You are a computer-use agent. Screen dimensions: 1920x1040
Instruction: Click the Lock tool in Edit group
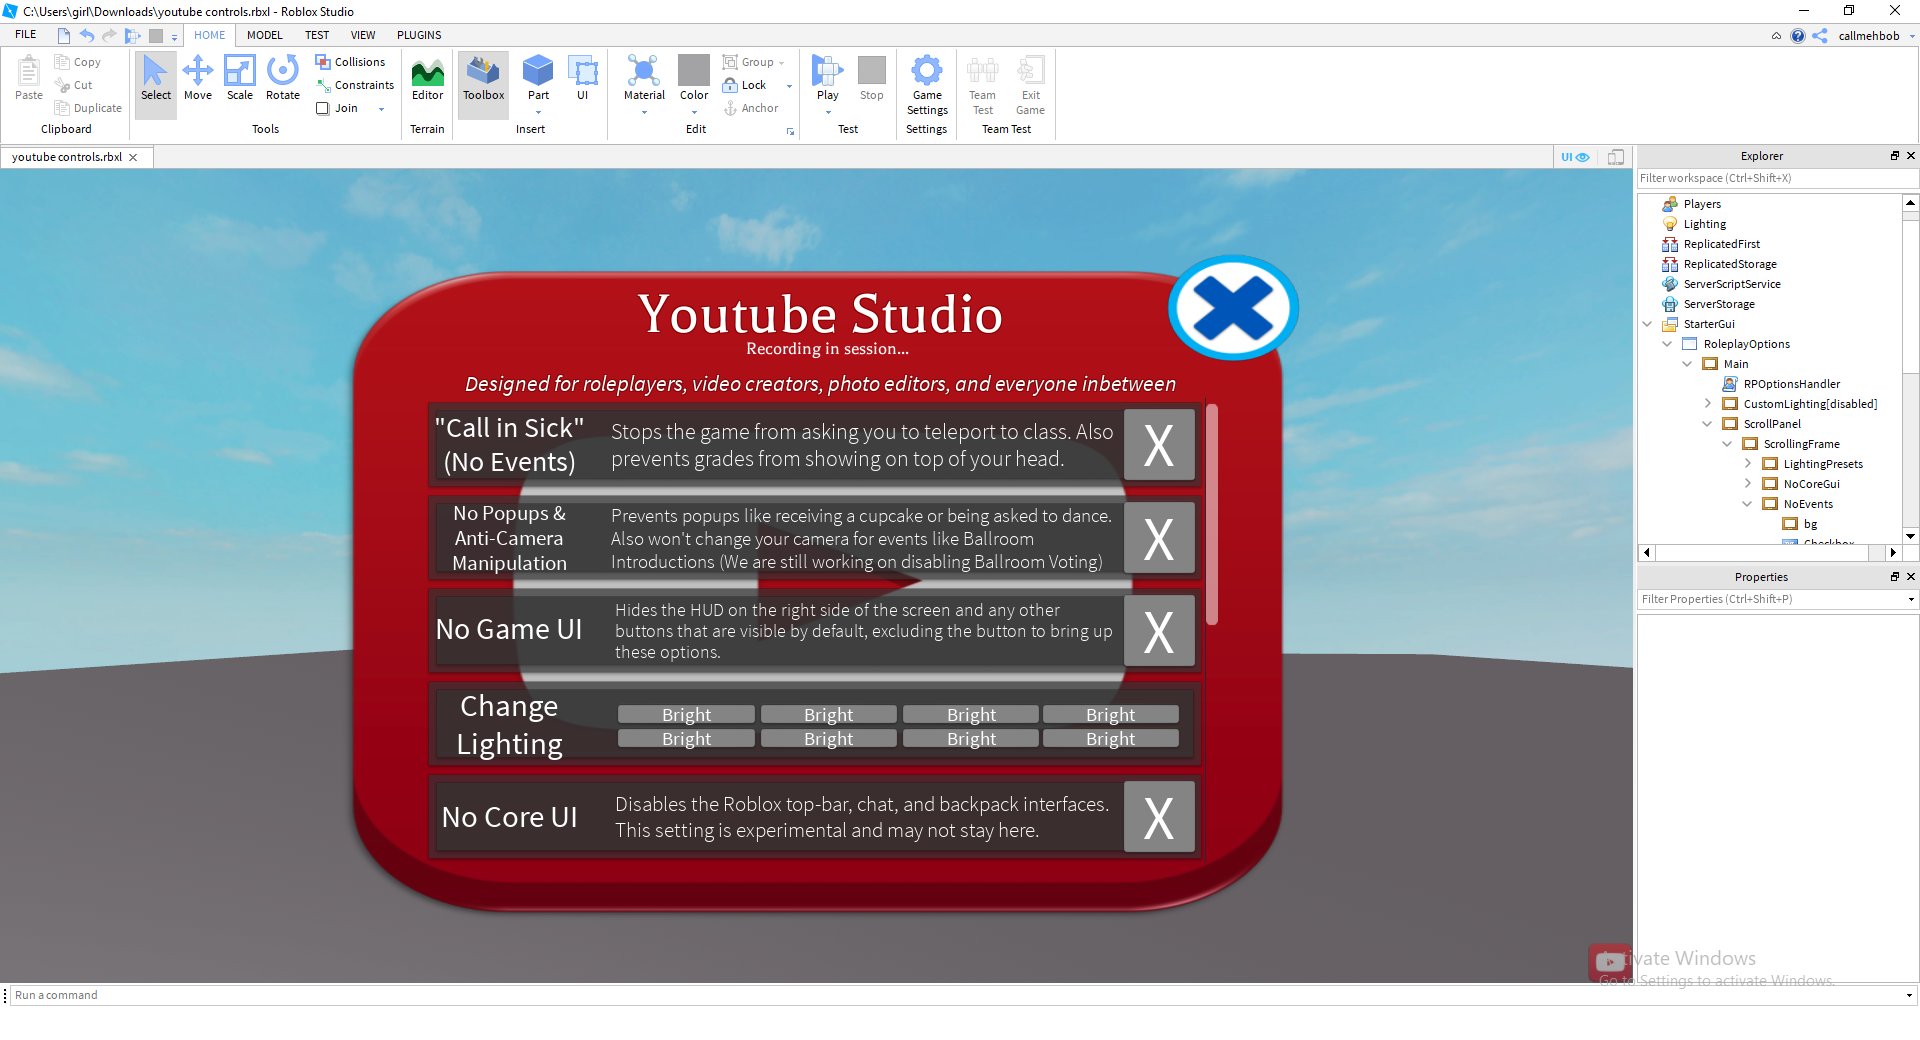coord(745,85)
